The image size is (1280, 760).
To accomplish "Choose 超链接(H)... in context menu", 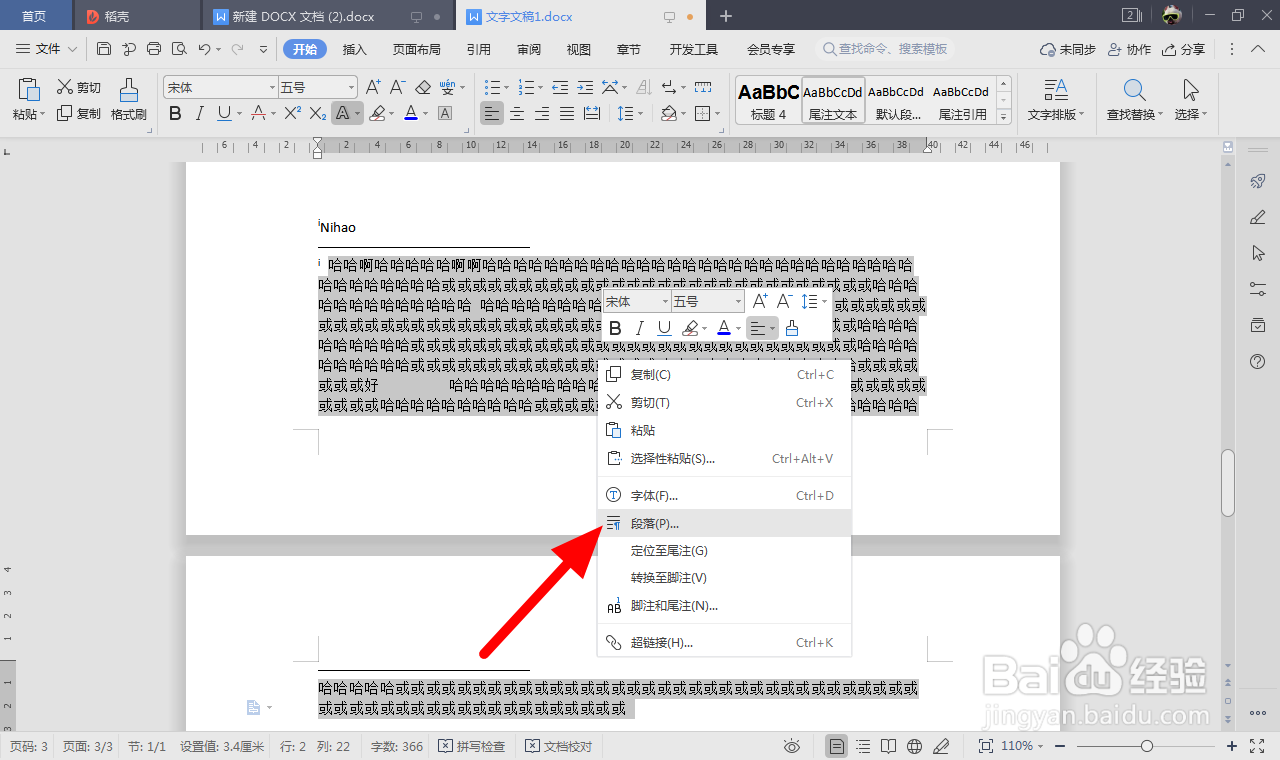I will pyautogui.click(x=725, y=643).
